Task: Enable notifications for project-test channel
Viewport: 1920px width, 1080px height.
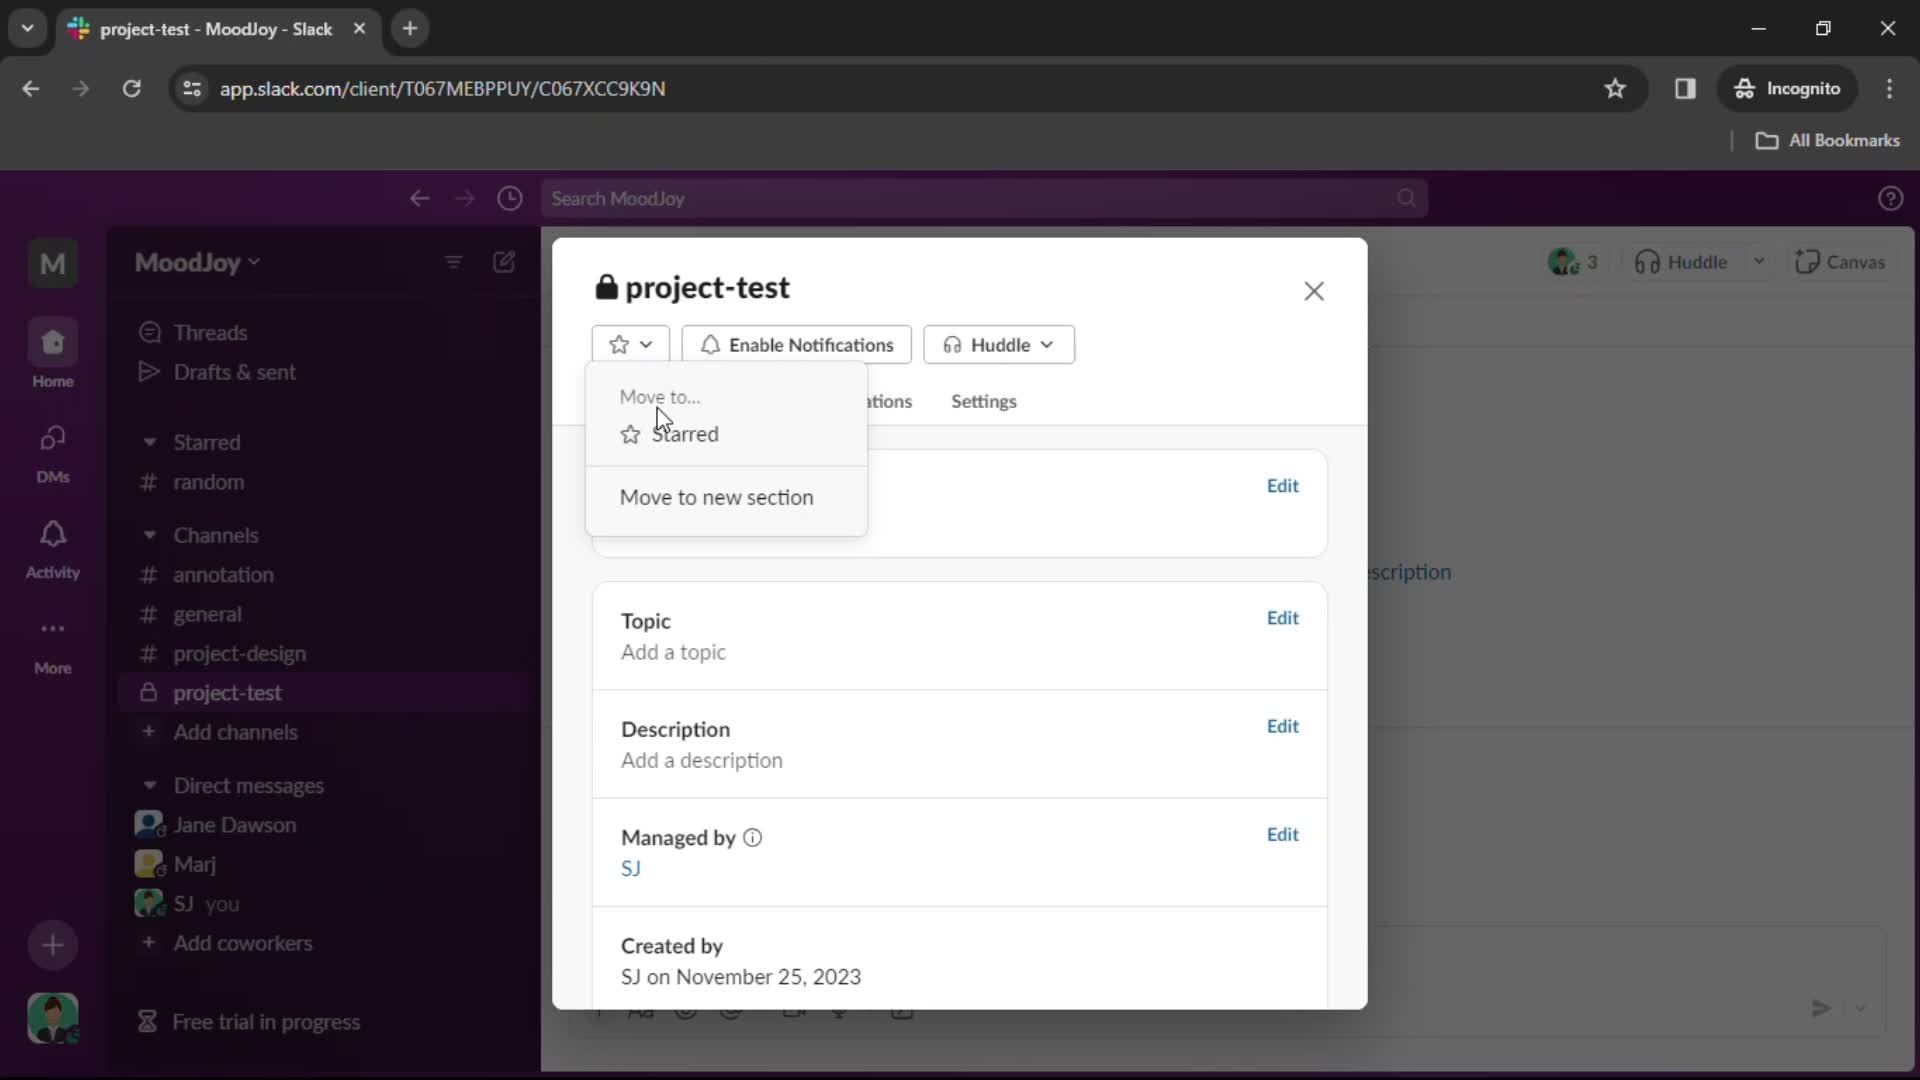Action: pyautogui.click(x=798, y=344)
